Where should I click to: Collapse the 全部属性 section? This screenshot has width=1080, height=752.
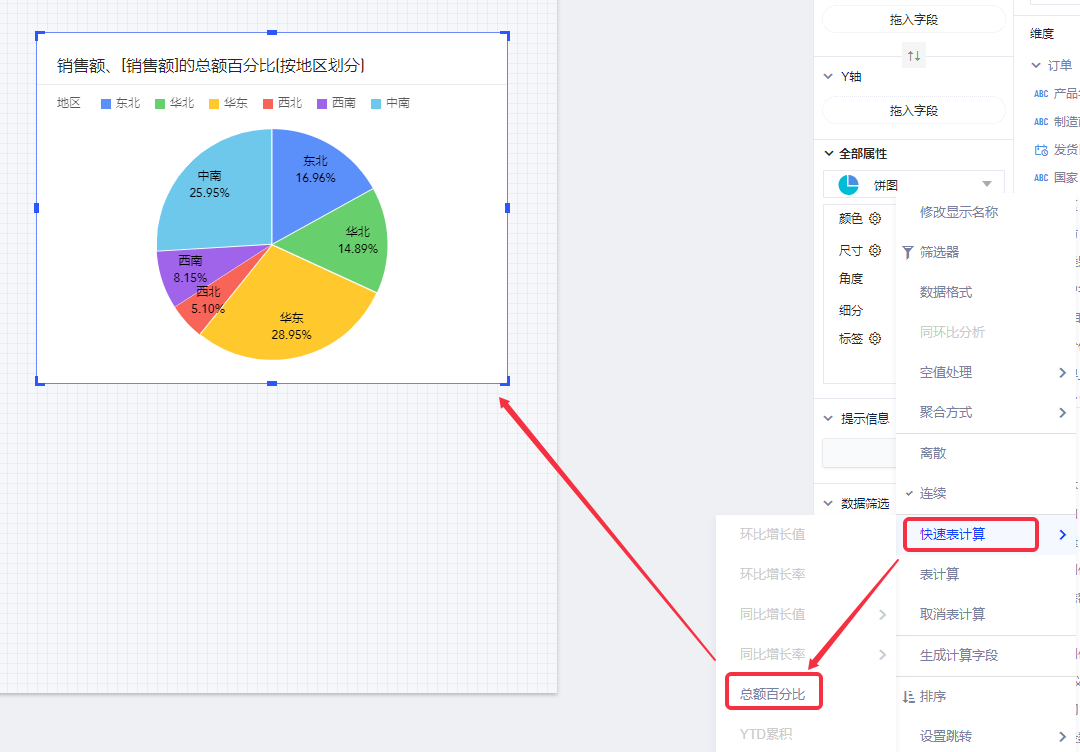(x=828, y=153)
